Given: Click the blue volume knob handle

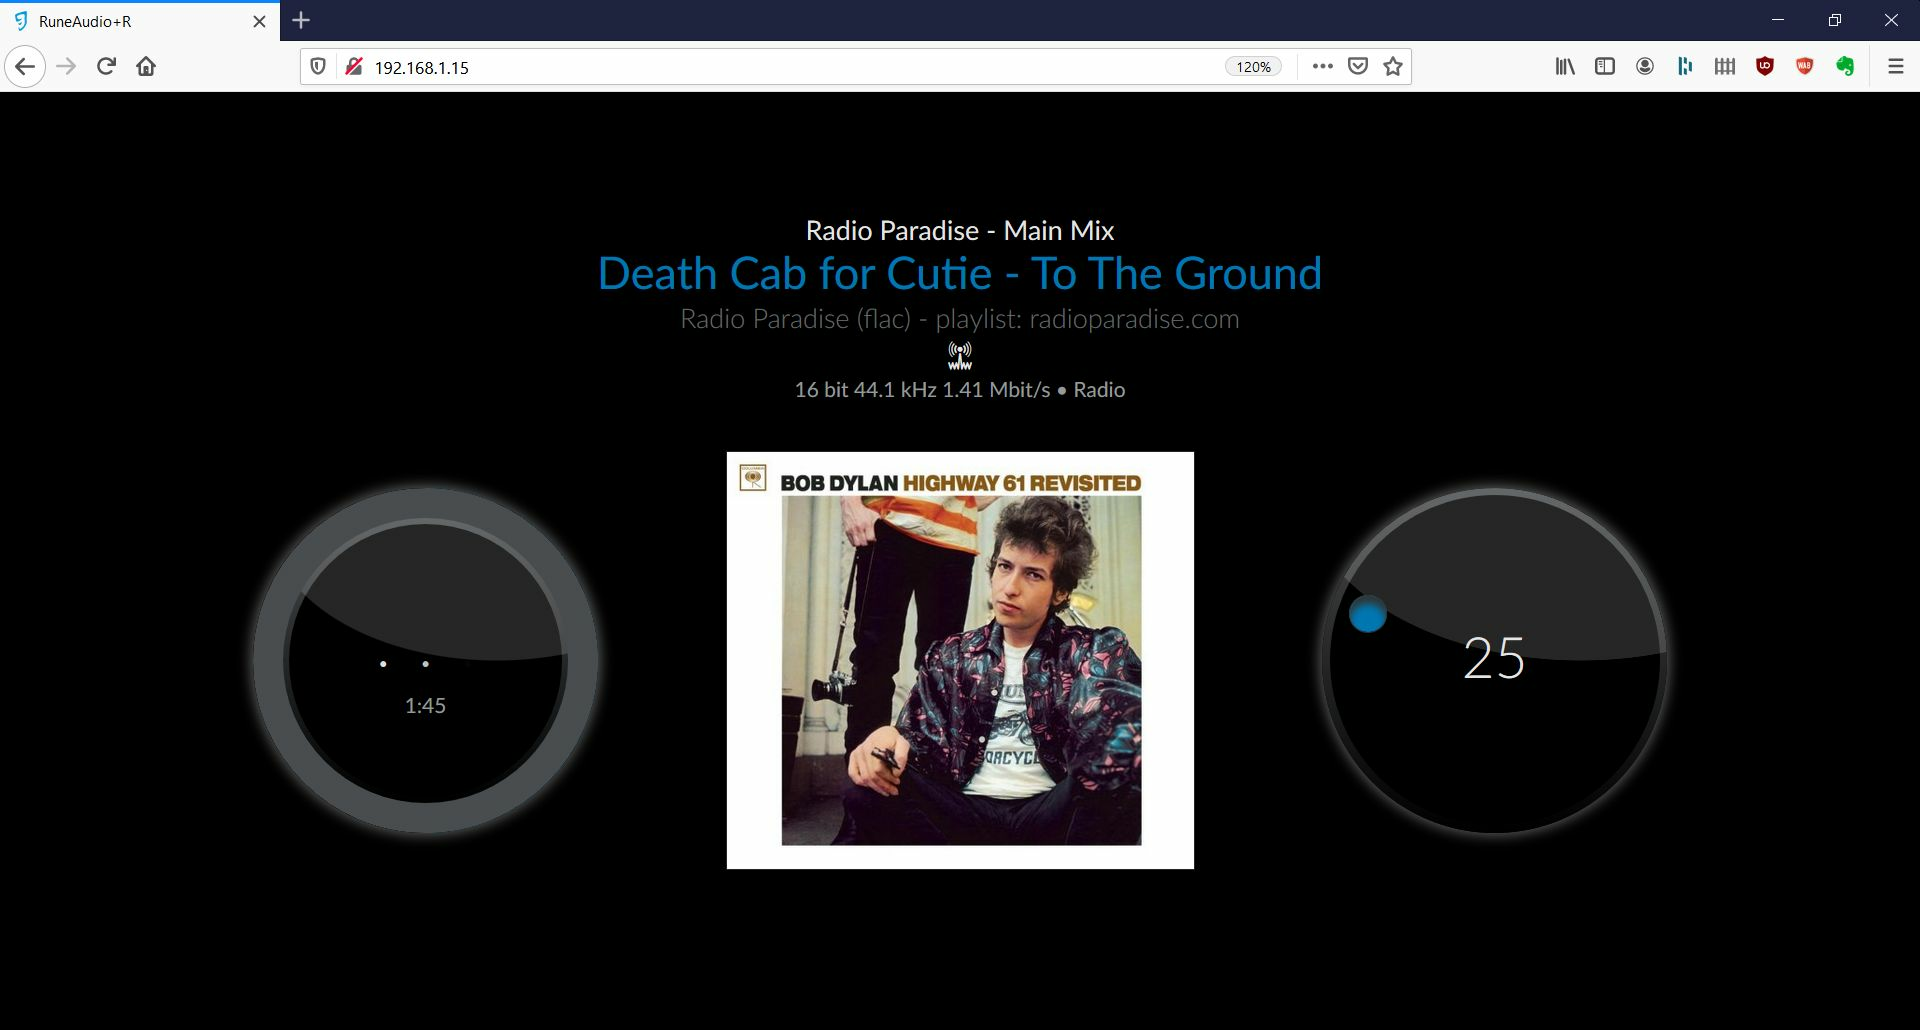Looking at the screenshot, I should point(1367,614).
